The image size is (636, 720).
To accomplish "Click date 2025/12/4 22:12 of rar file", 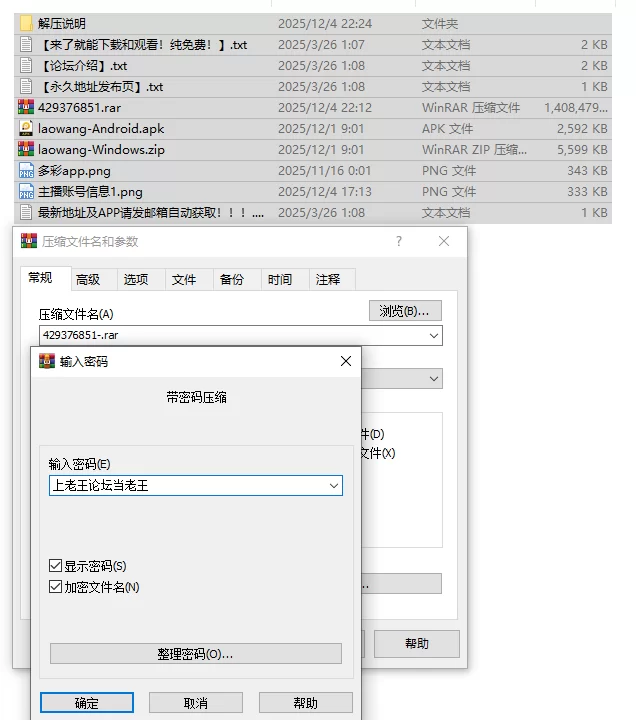I will 325,107.
